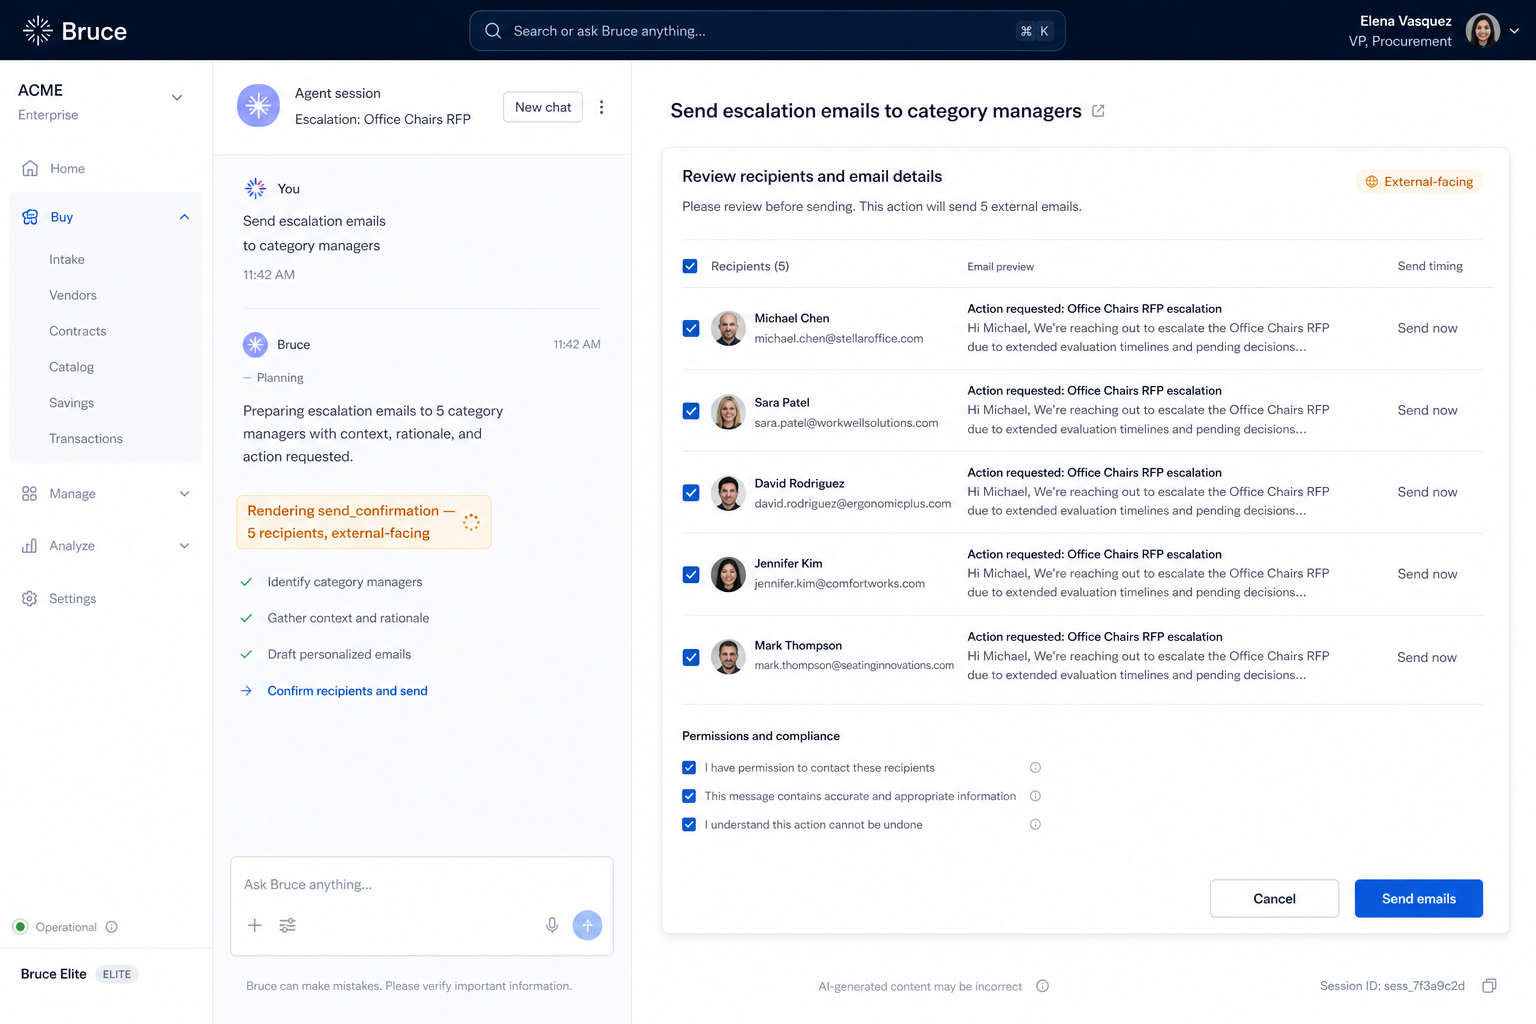1536x1024 pixels.
Task: Toggle 'I understand this action cannot be undone'
Action: pyautogui.click(x=689, y=825)
